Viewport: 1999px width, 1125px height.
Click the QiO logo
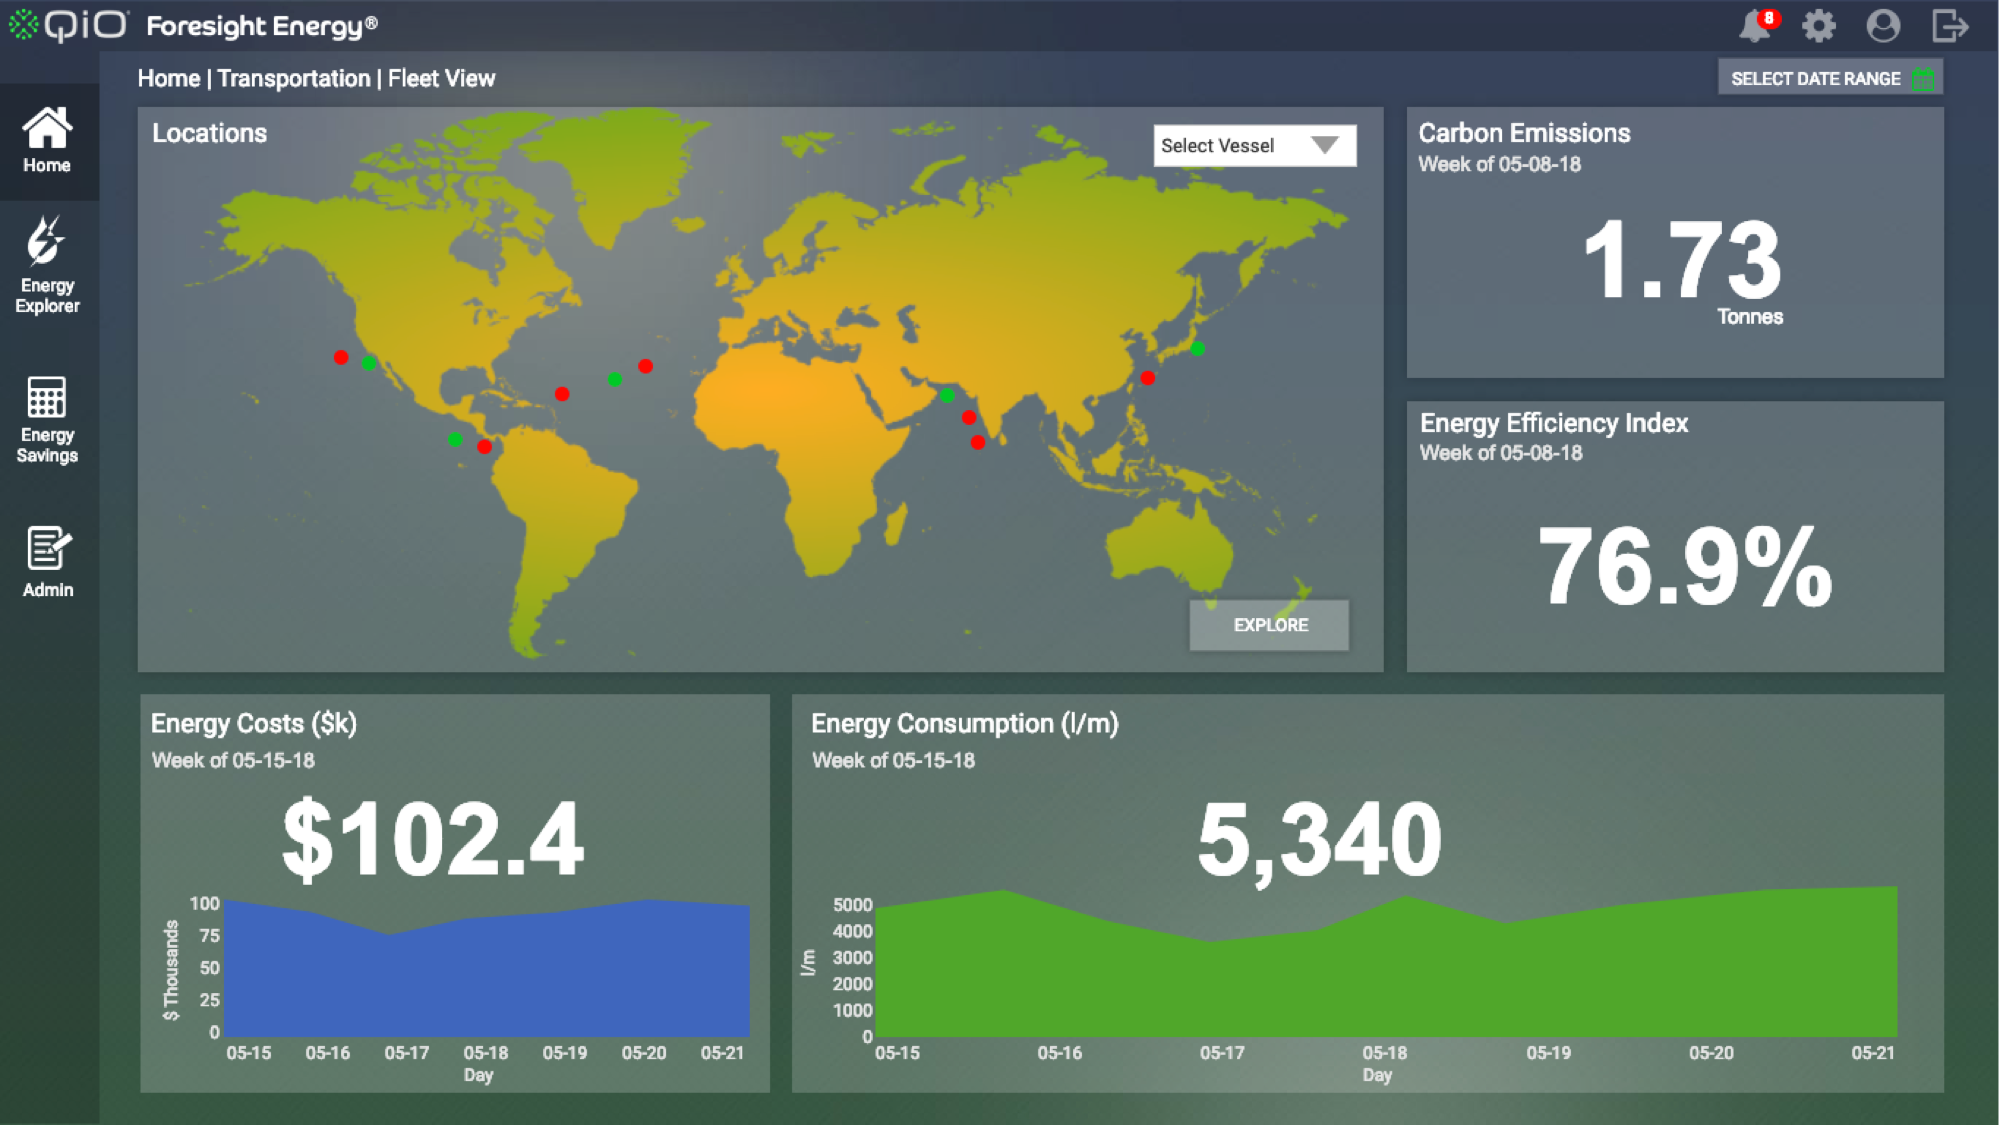(69, 25)
